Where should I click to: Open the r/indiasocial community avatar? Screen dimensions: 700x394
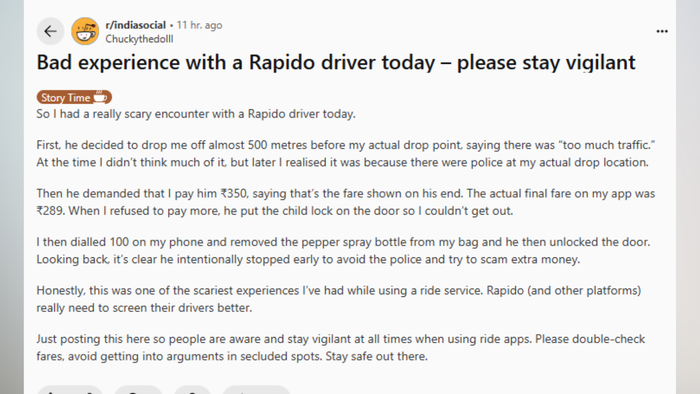click(x=85, y=31)
